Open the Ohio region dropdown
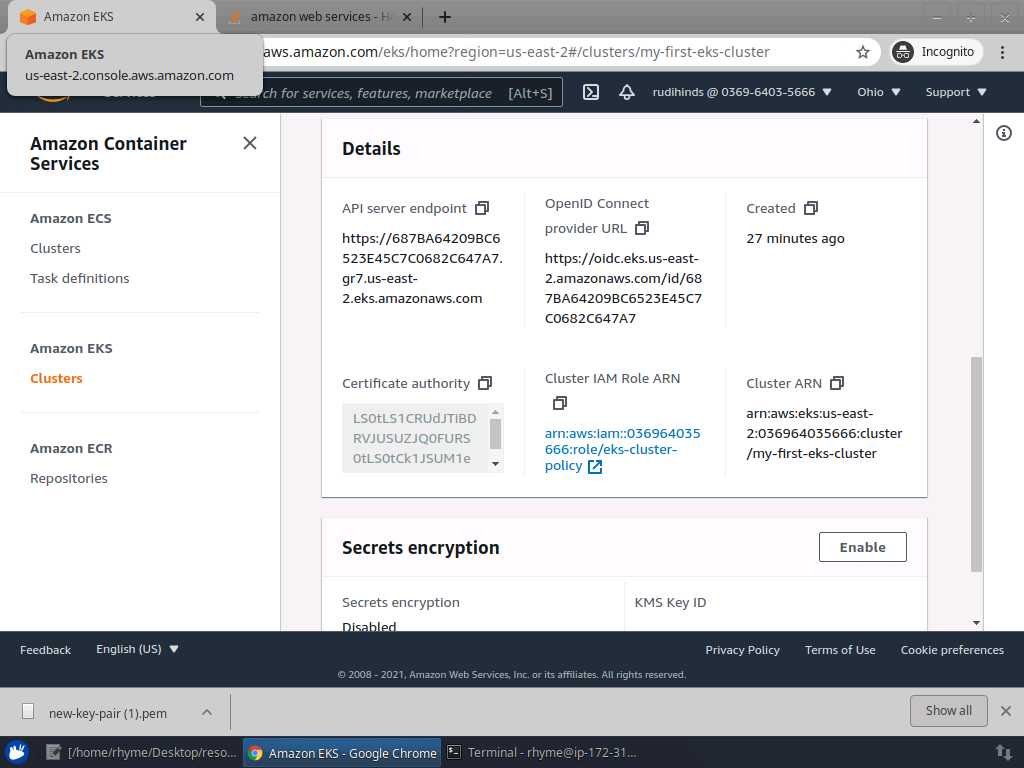The height and width of the screenshot is (768, 1024). [x=878, y=92]
